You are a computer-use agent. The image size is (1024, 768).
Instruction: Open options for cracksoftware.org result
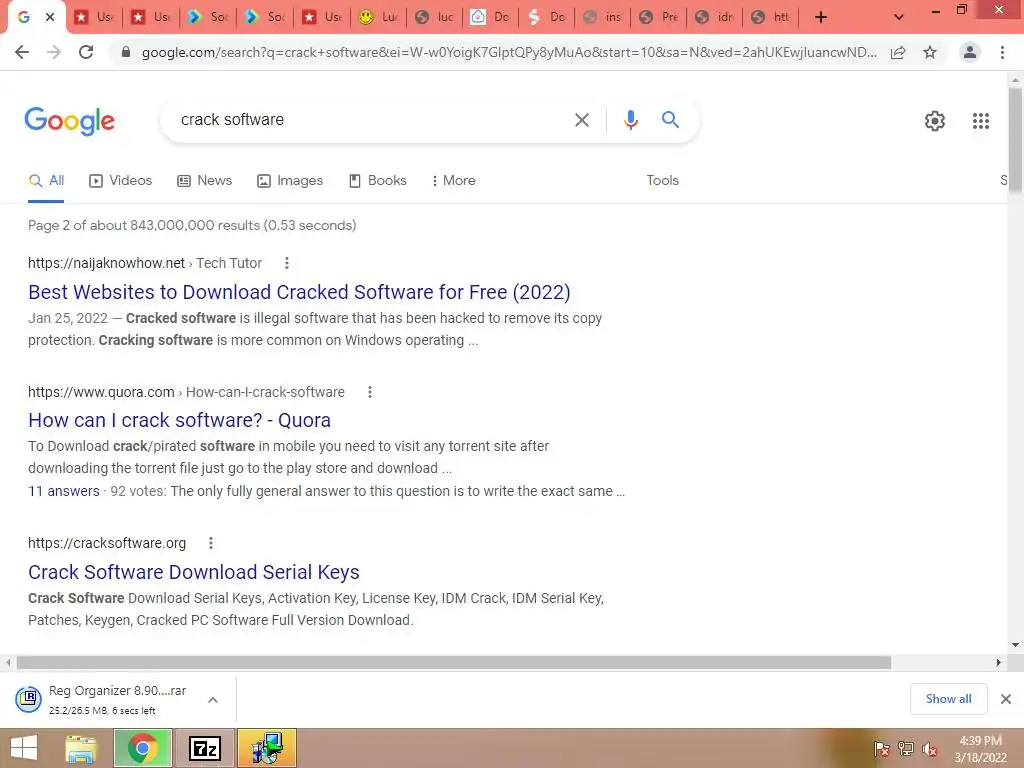point(210,543)
